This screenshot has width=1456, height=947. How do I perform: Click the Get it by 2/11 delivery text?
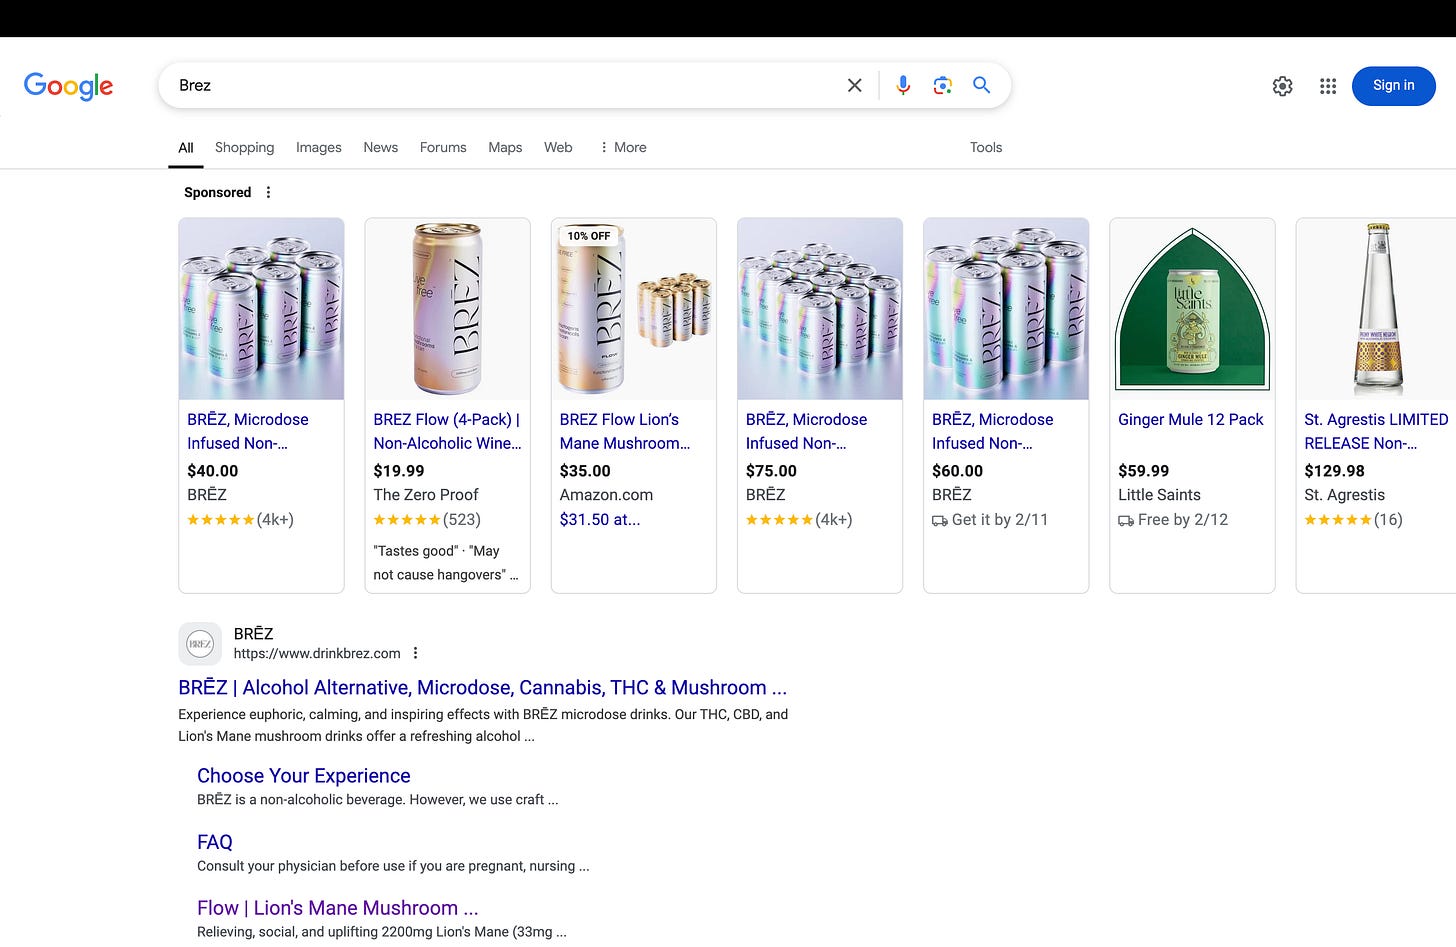[x=990, y=520]
